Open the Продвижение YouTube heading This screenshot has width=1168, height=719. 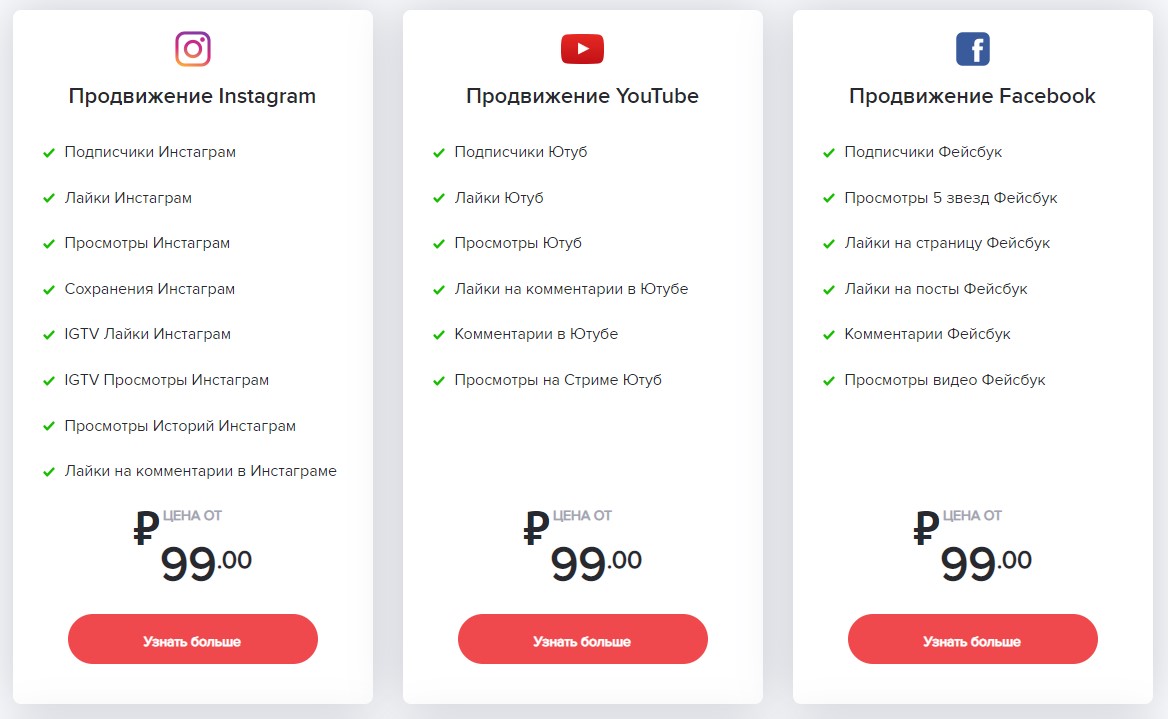[582, 96]
